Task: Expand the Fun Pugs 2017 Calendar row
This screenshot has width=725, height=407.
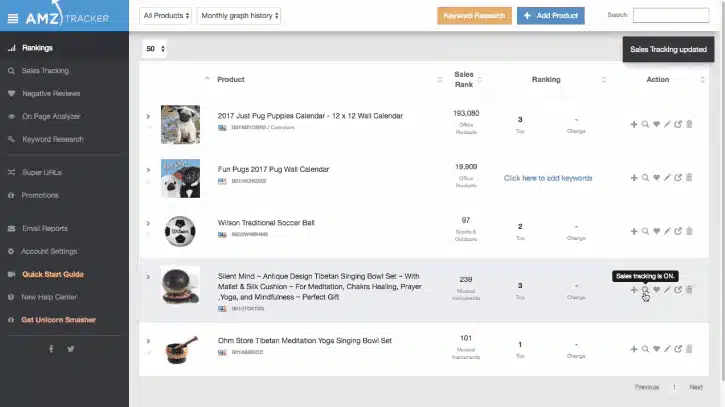Action: click(x=148, y=170)
